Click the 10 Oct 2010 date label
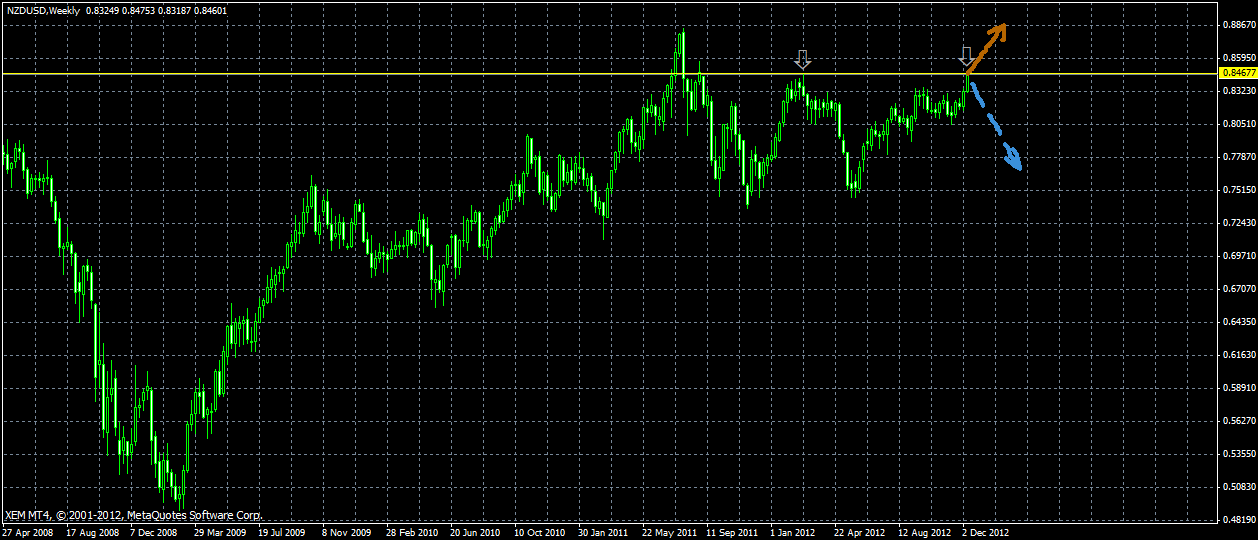The width and height of the screenshot is (1258, 540). [x=540, y=533]
